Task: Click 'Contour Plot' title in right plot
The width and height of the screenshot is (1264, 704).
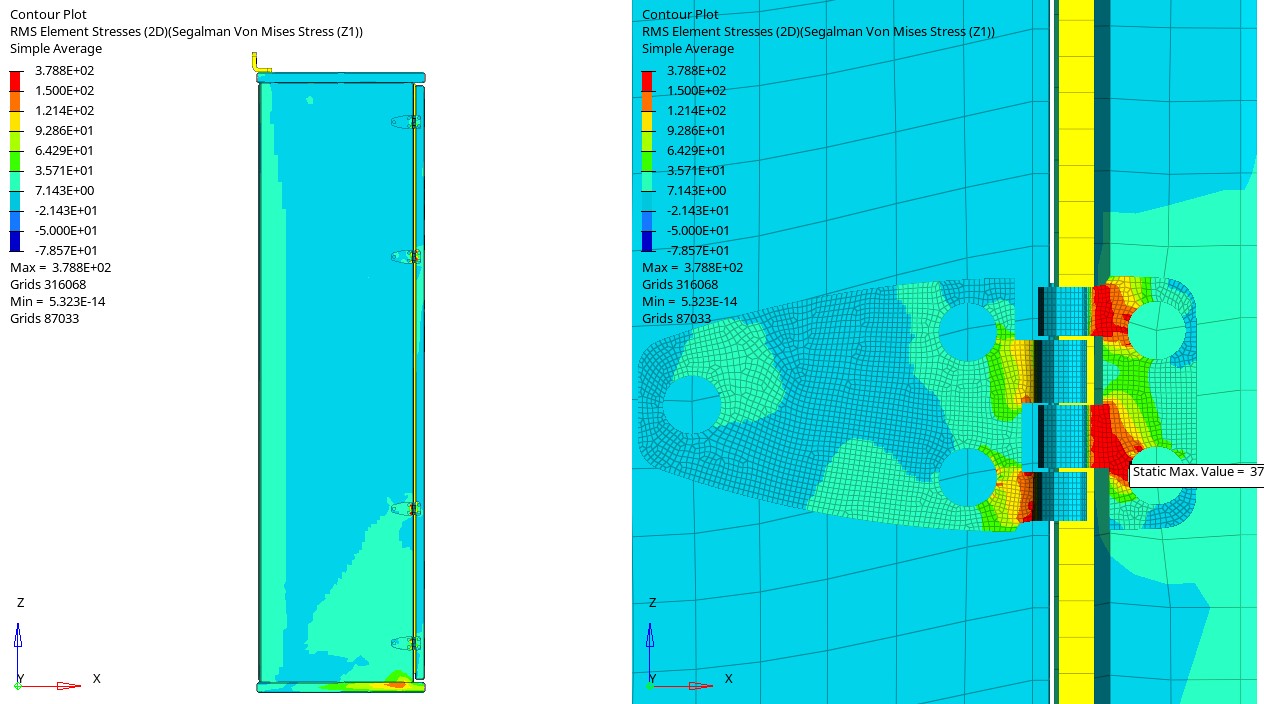Action: click(680, 15)
